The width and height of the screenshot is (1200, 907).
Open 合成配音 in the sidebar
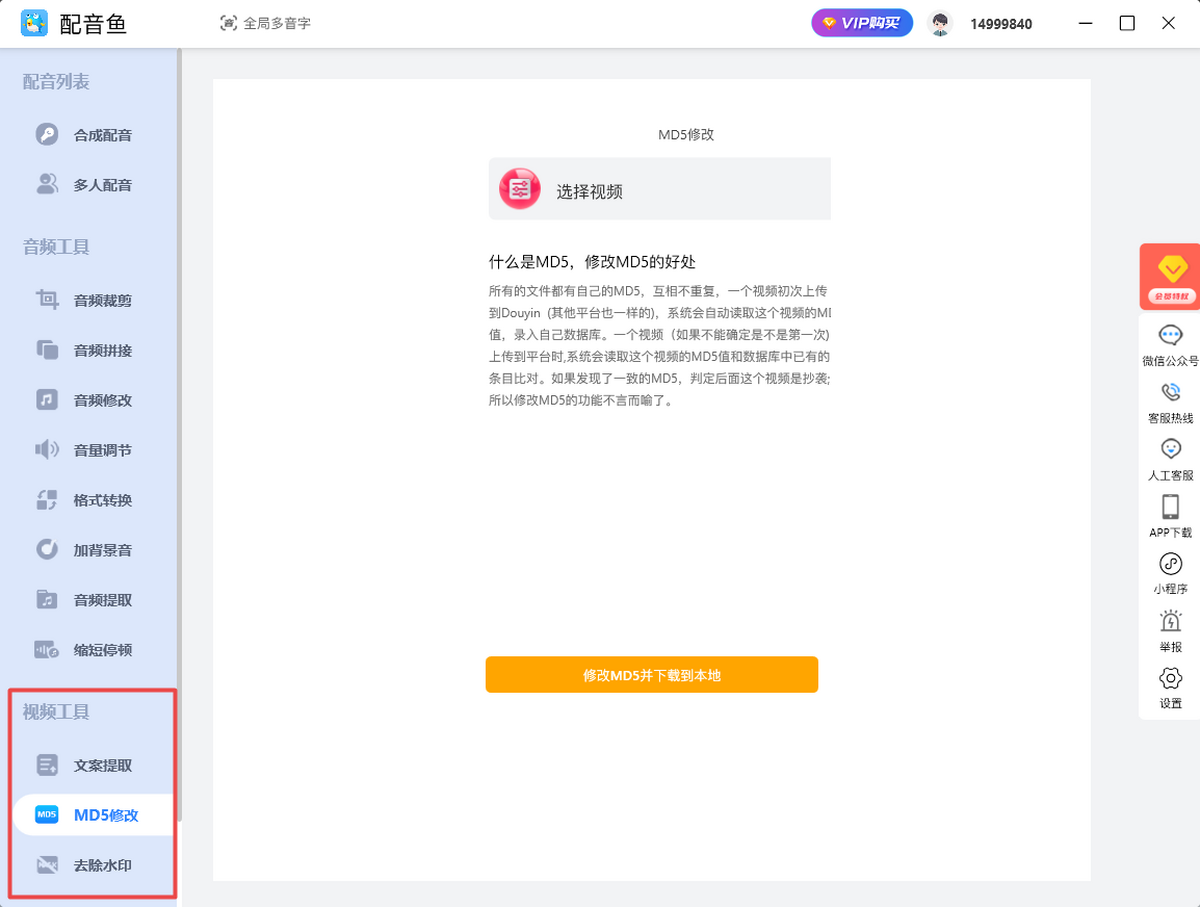[88, 135]
